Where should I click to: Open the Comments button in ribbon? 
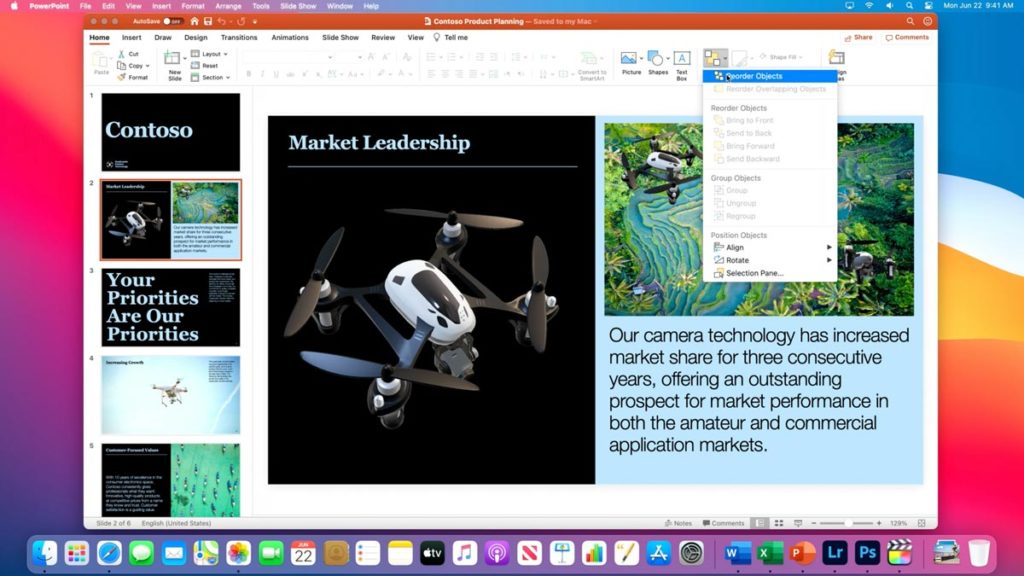[907, 38]
